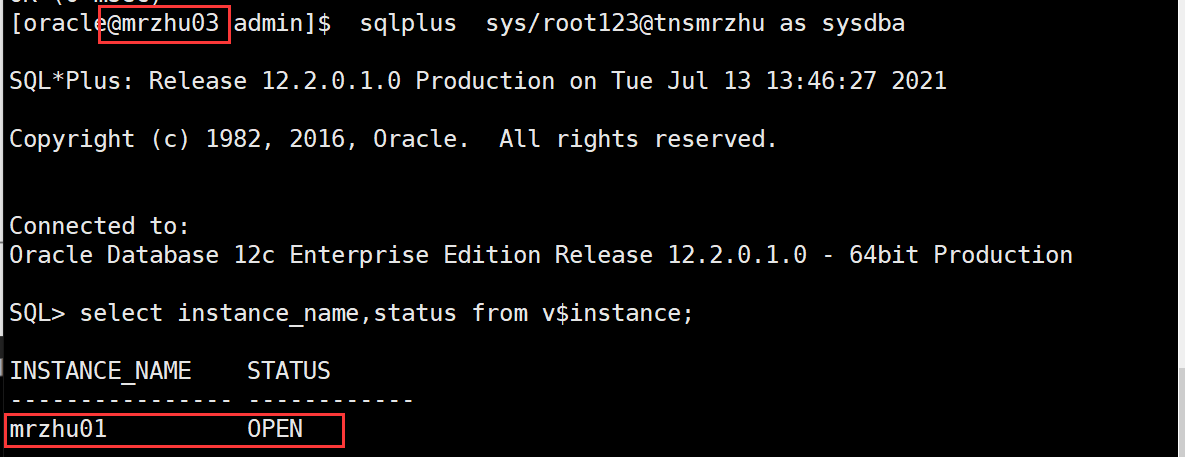Click the 64bit Production text
The image size is (1185, 457).
click(961, 255)
